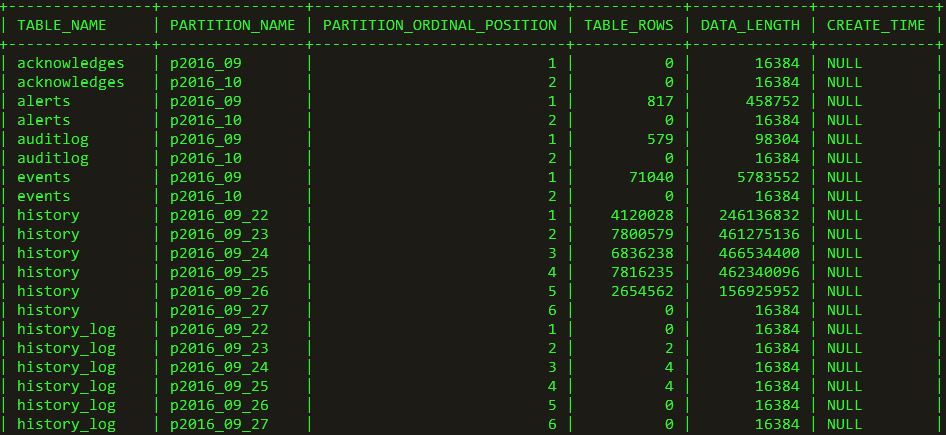This screenshot has height=435, width=946.
Task: Click partition p2016_10 of the auditlog table
Action: (x=206, y=158)
